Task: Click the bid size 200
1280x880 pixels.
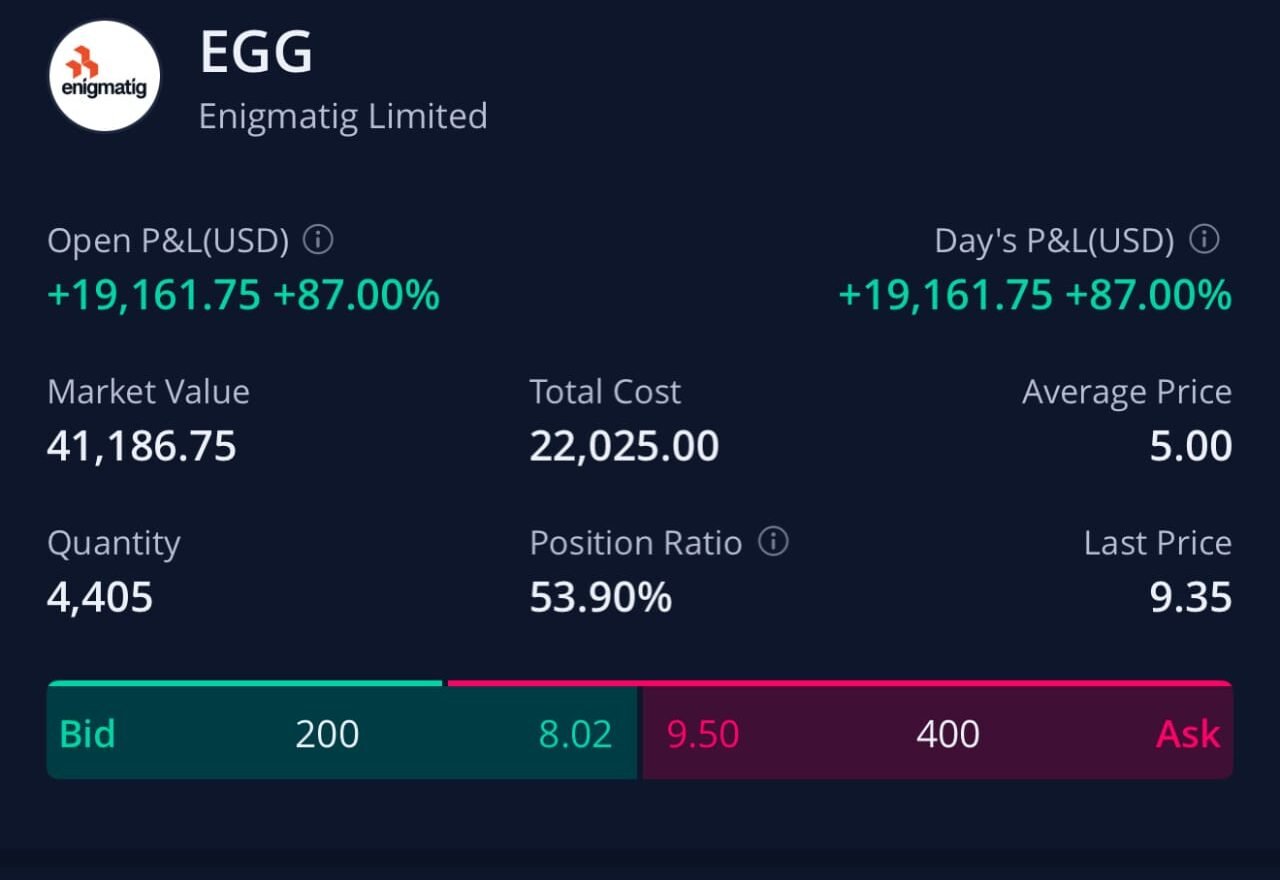Action: click(327, 734)
